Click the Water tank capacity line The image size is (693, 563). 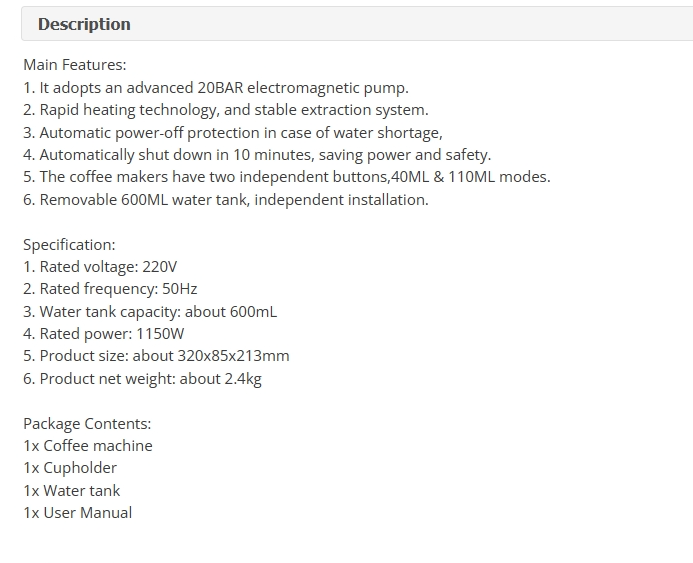[x=150, y=312]
